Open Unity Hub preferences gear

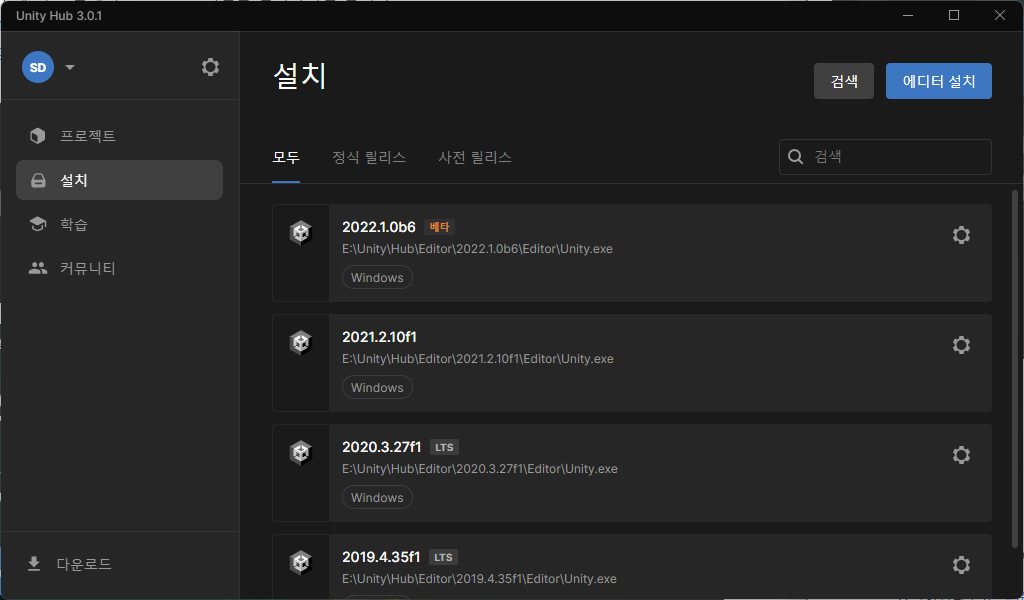point(210,67)
